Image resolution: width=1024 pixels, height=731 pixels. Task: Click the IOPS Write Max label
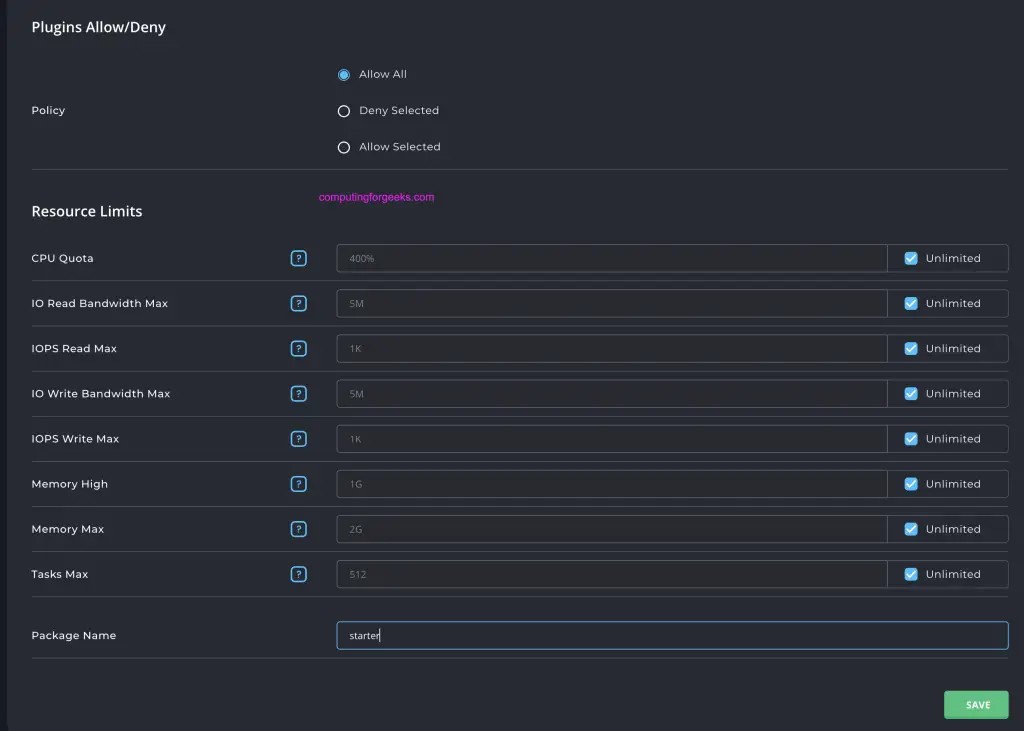pyautogui.click(x=75, y=438)
